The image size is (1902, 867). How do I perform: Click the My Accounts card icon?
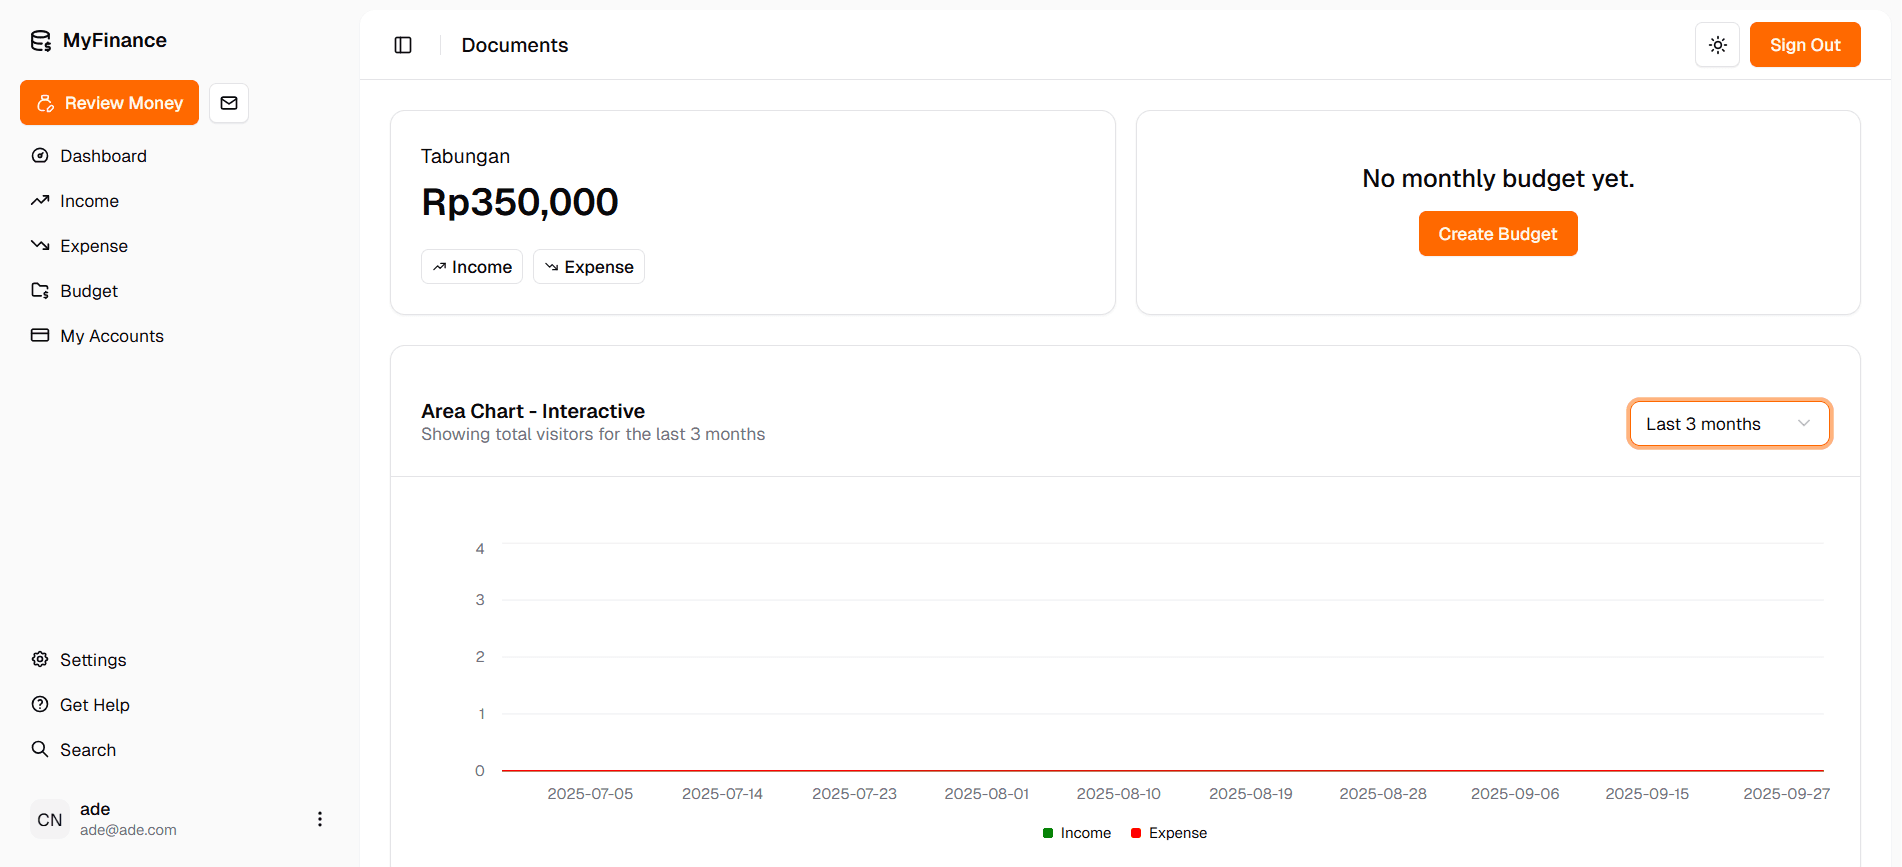click(40, 336)
